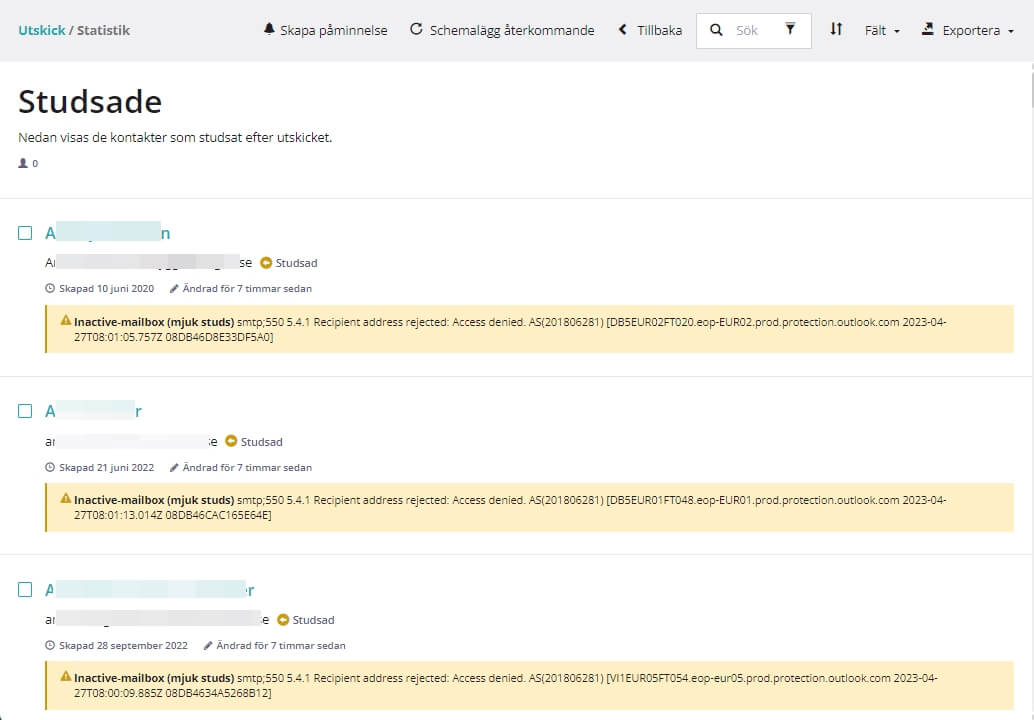Click the refresh icon for recurring schedule
The image size is (1034, 720).
pyautogui.click(x=416, y=29)
